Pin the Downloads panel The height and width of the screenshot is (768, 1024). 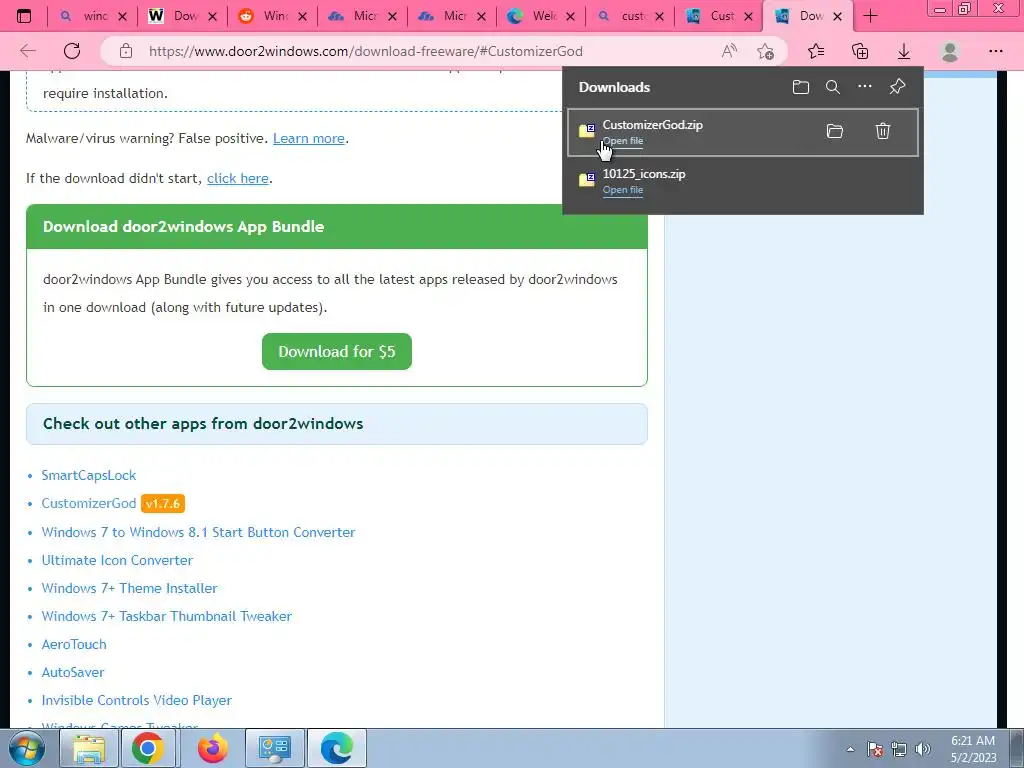coord(897,86)
